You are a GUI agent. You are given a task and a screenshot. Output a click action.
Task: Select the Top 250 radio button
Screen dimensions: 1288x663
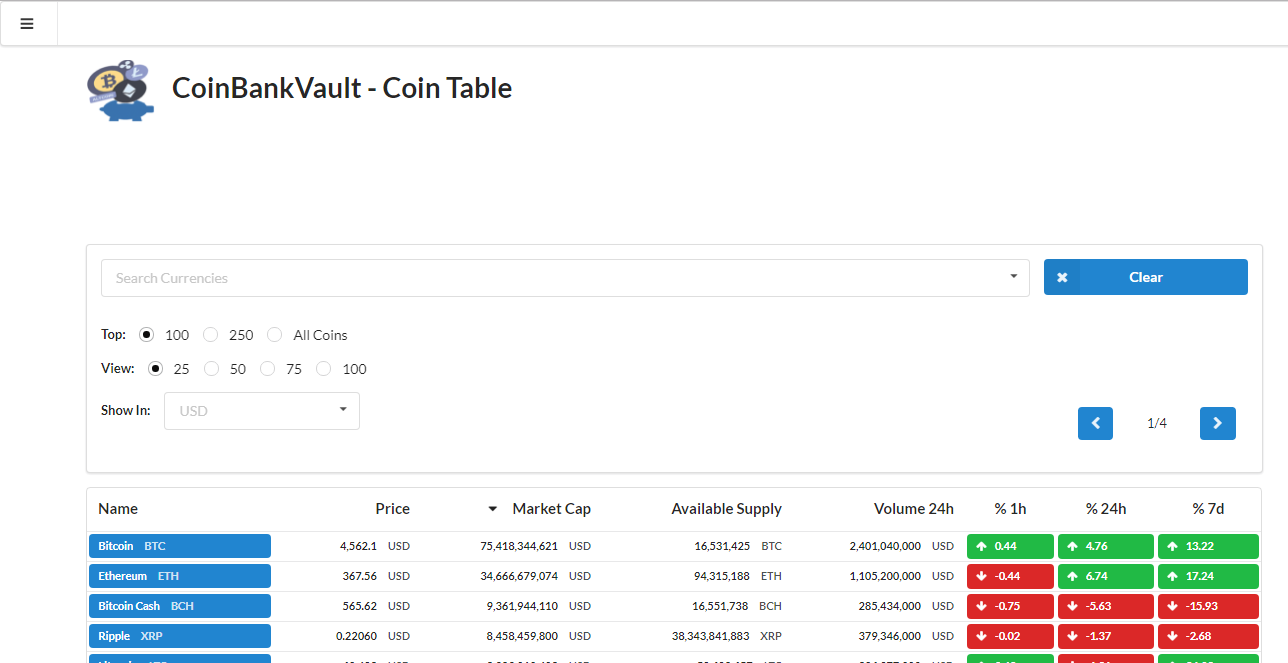tap(210, 334)
